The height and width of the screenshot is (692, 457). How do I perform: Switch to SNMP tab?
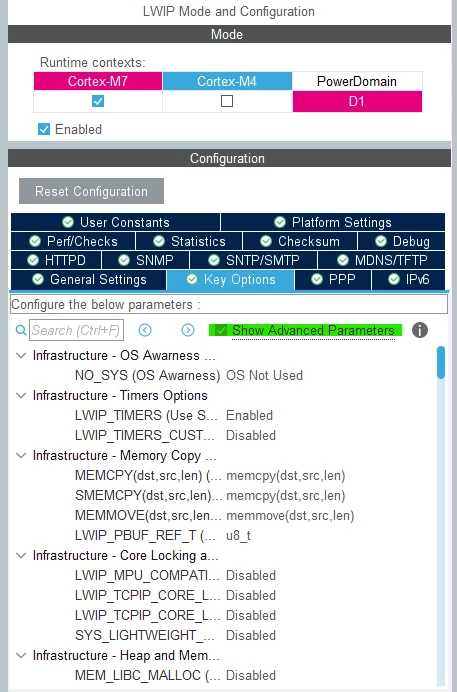coord(146,260)
